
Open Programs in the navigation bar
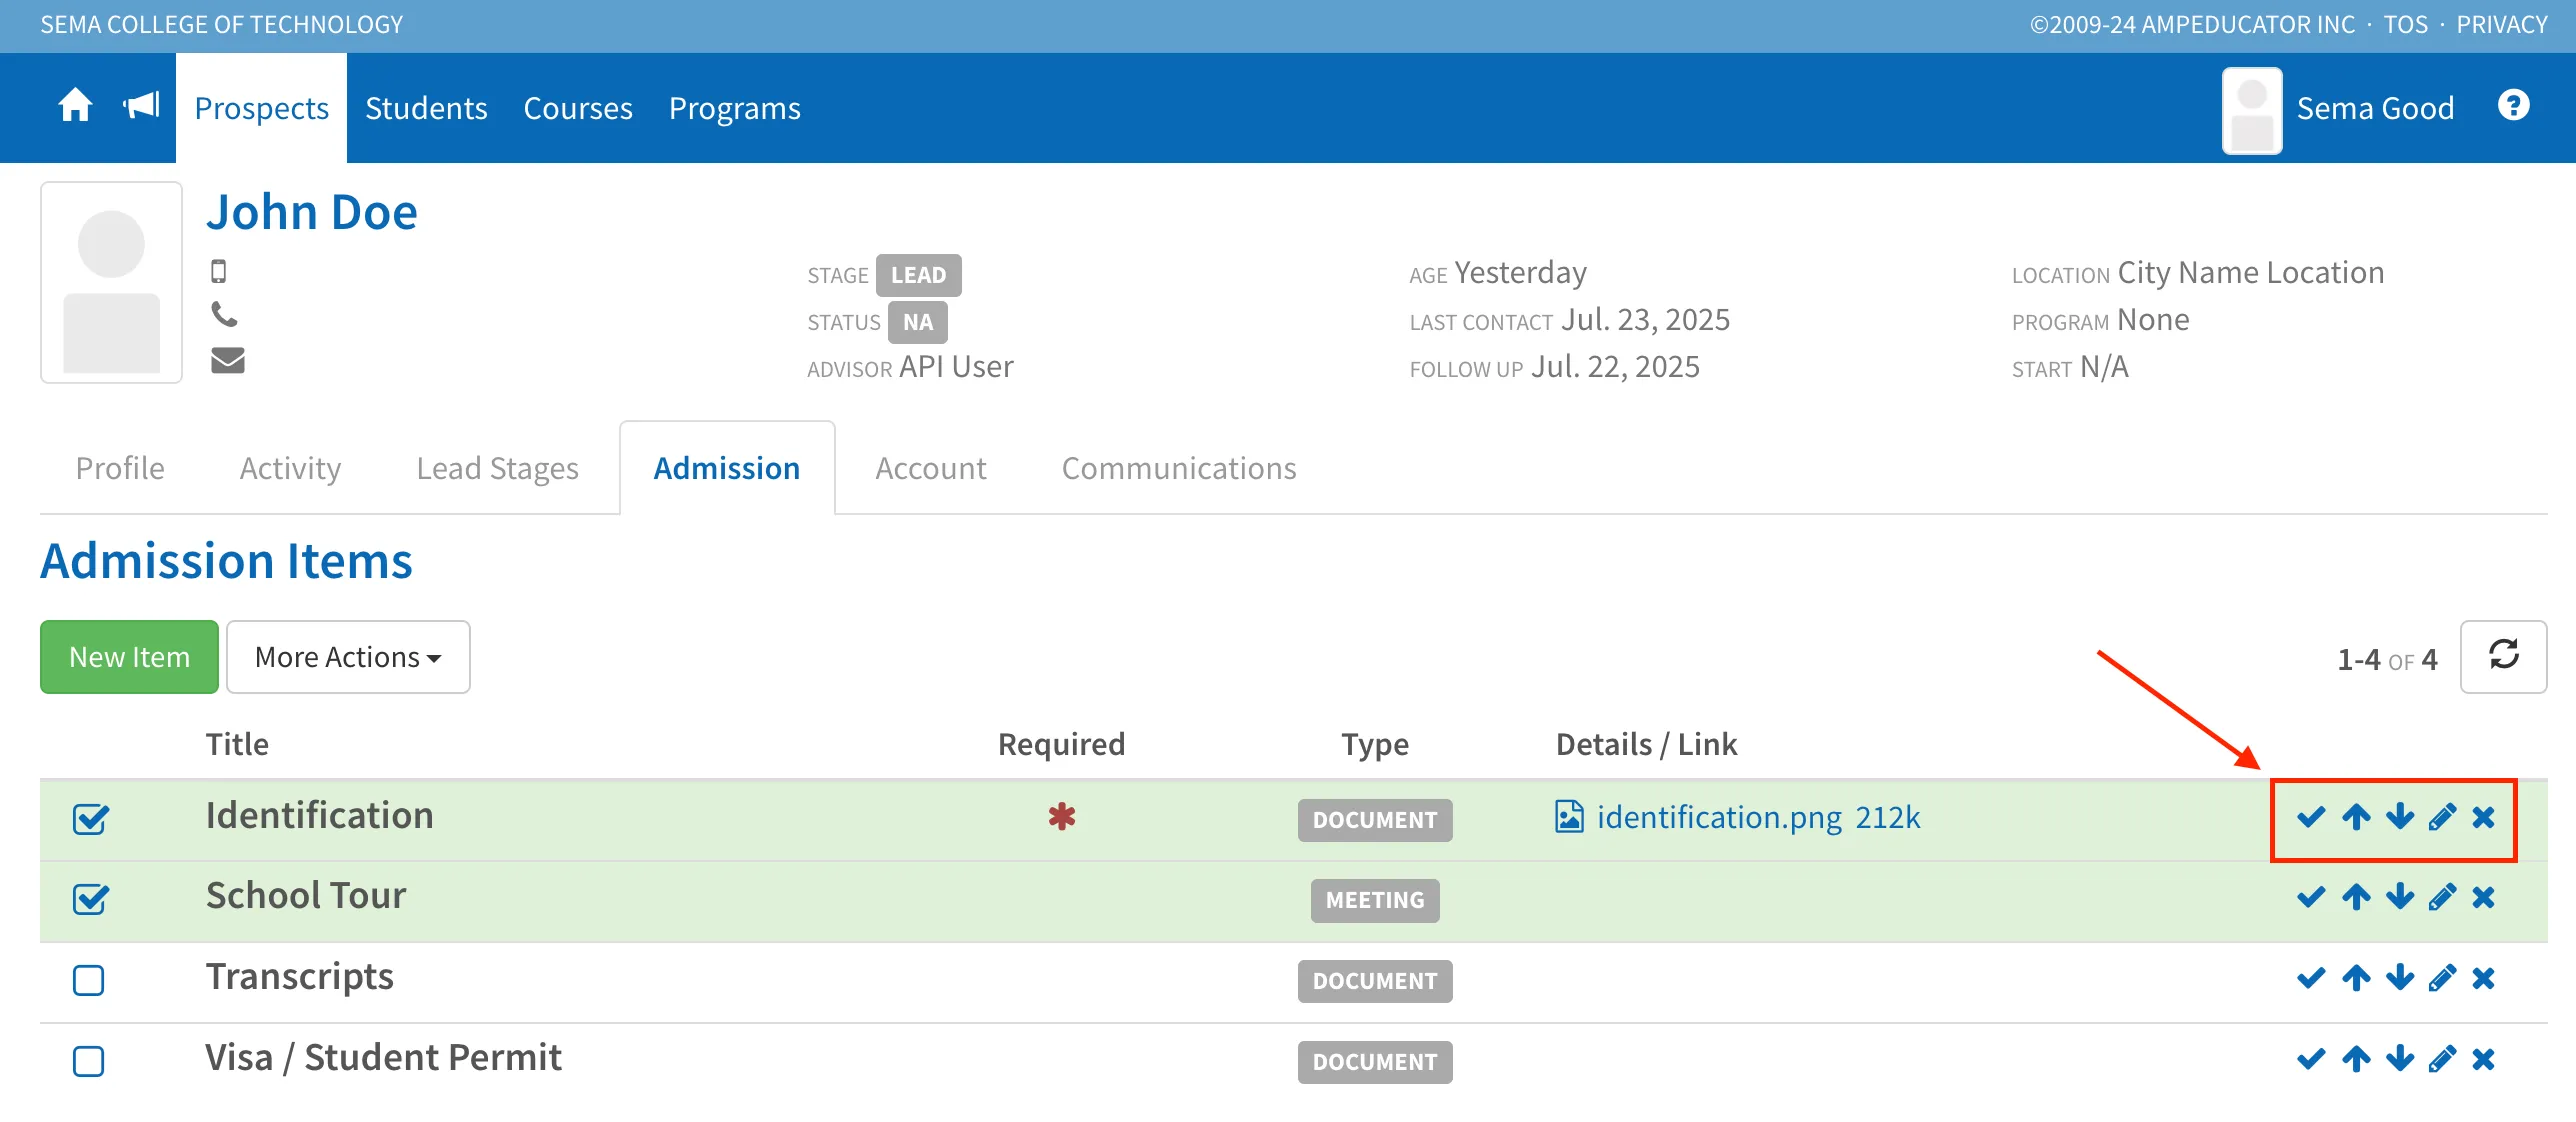click(735, 108)
